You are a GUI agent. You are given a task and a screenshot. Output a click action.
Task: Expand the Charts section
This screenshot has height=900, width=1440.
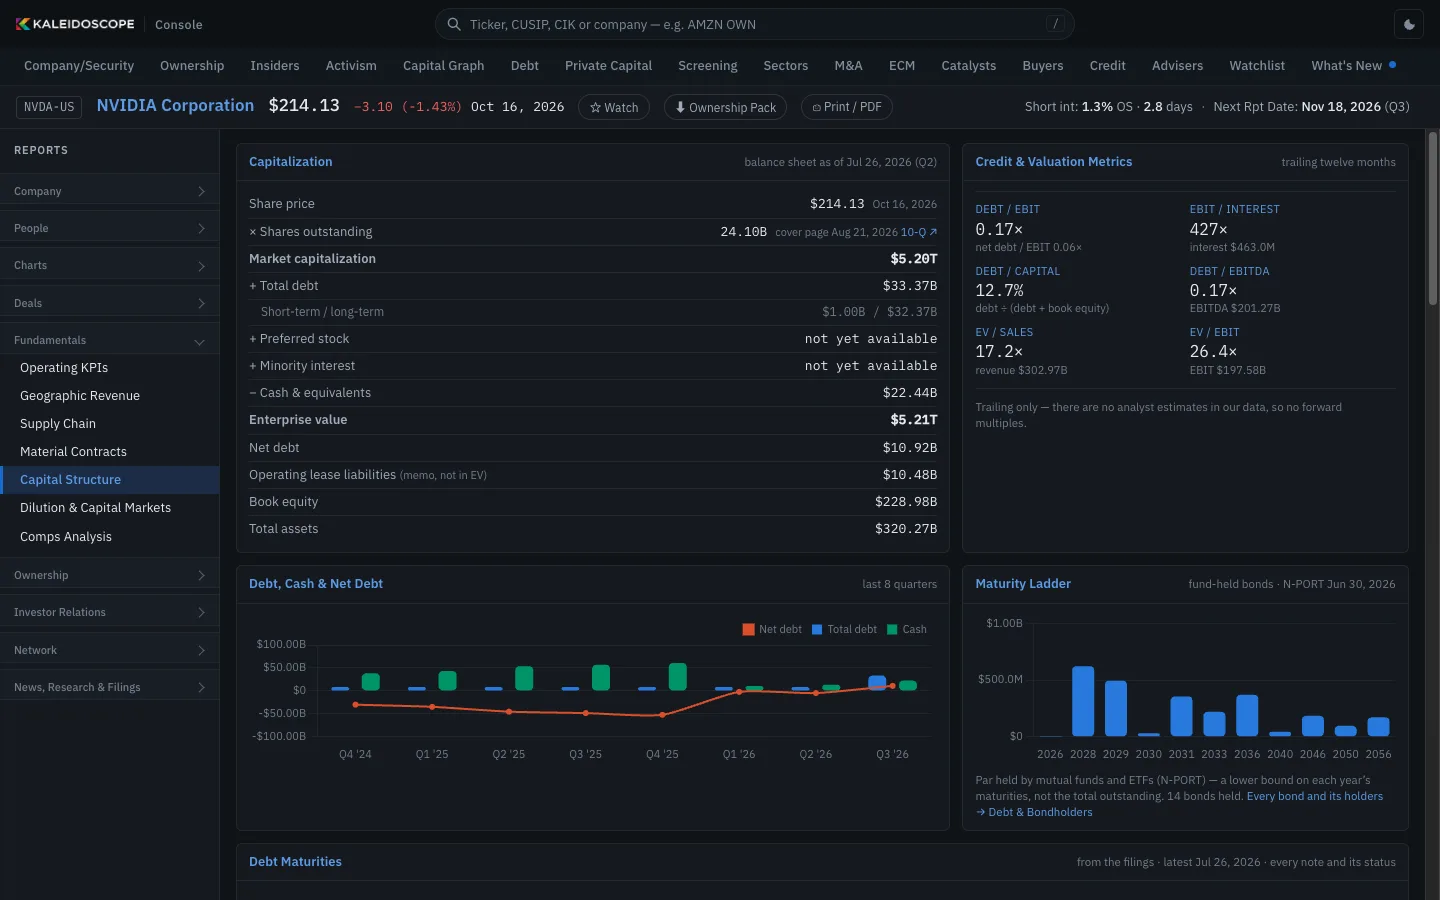point(109,266)
